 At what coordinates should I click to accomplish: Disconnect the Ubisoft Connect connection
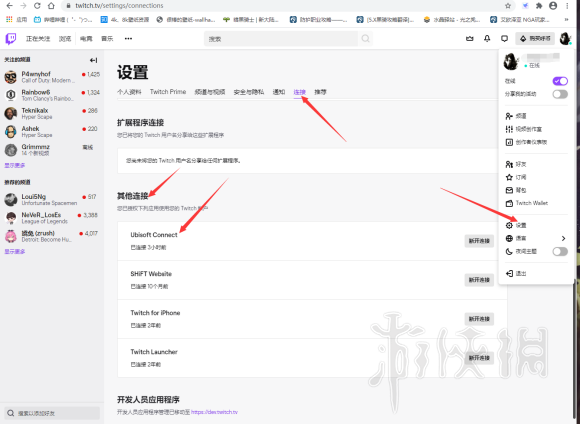479,241
